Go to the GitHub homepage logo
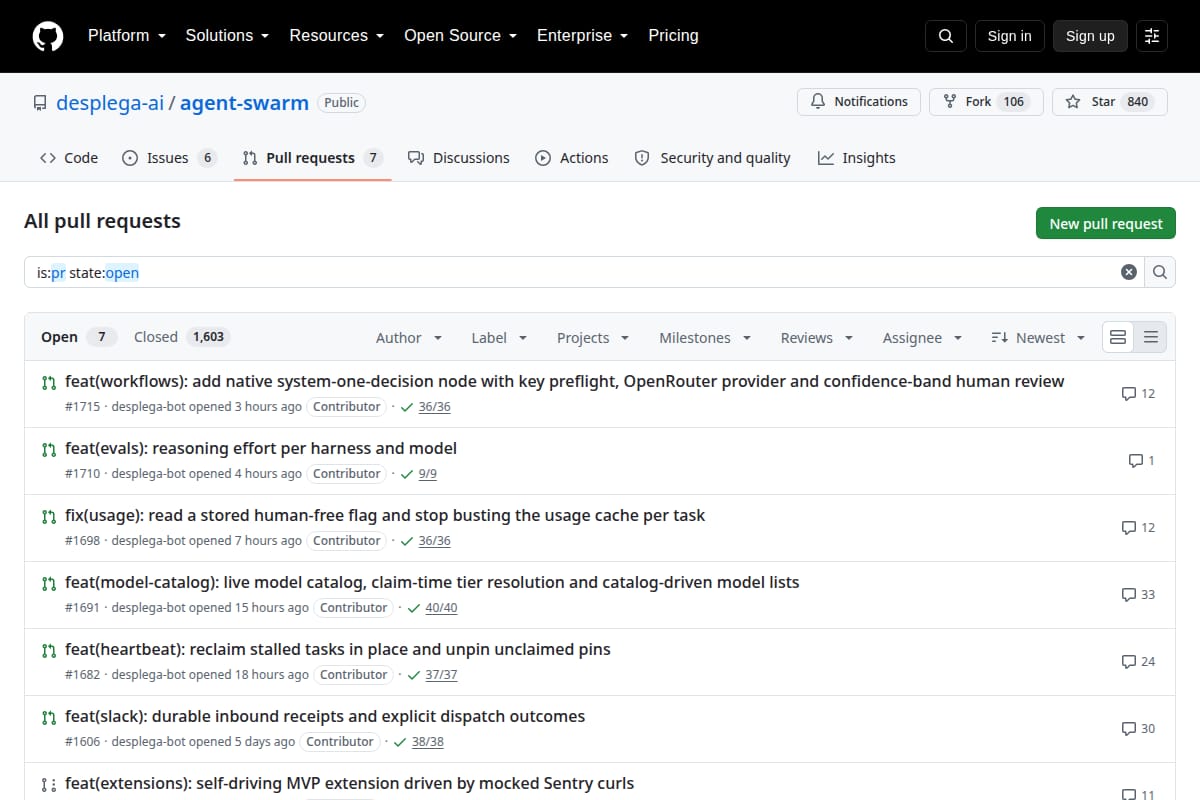The width and height of the screenshot is (1200, 800). [x=48, y=36]
